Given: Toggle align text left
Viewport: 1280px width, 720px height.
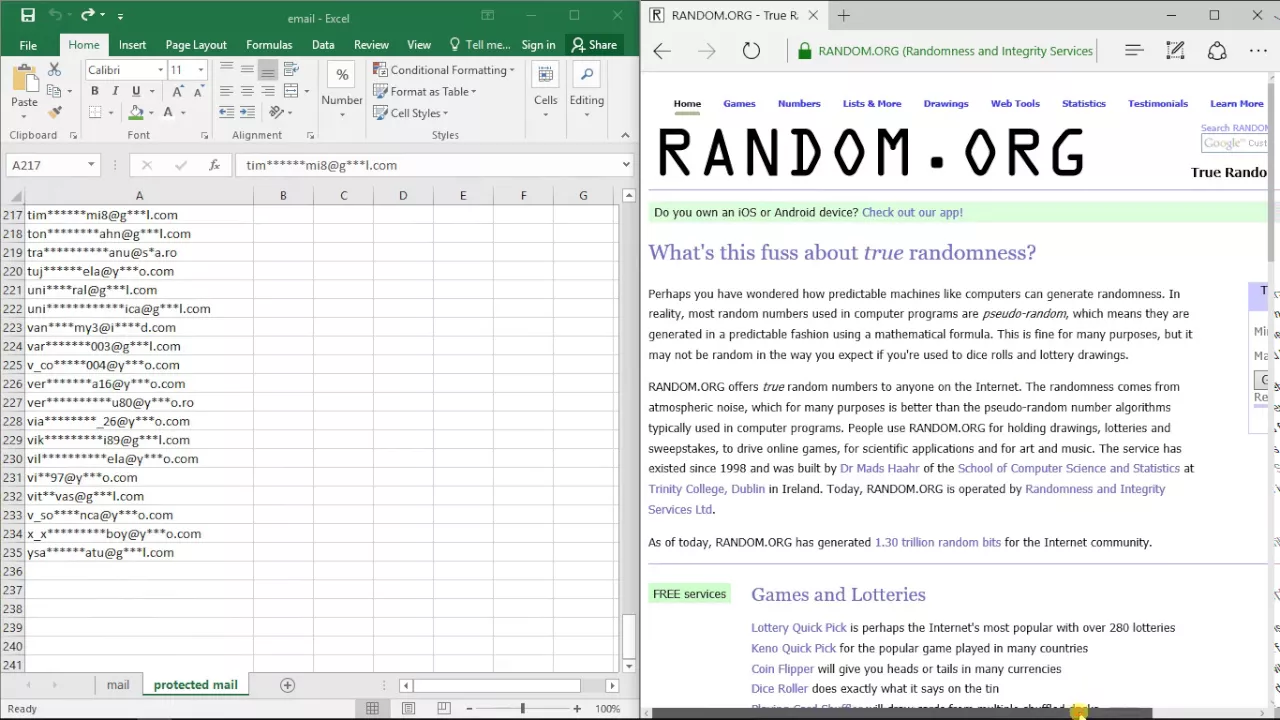Looking at the screenshot, I should [227, 91].
